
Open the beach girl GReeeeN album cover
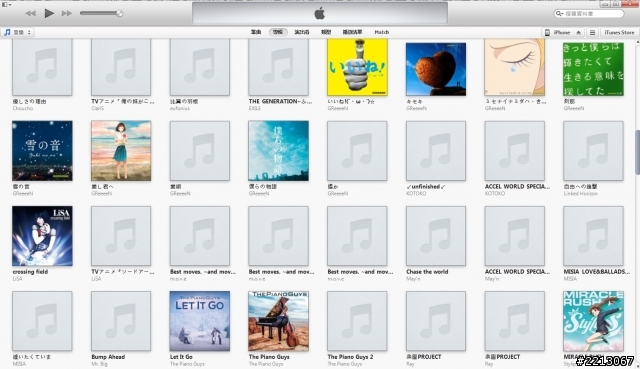[121, 151]
